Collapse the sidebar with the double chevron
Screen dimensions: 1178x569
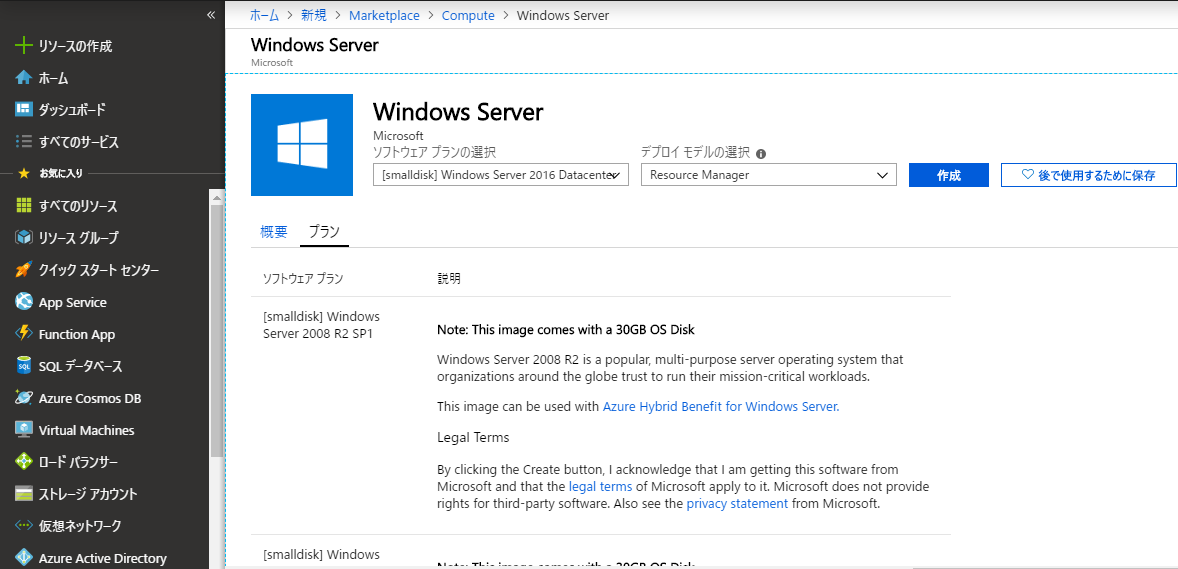[x=210, y=15]
